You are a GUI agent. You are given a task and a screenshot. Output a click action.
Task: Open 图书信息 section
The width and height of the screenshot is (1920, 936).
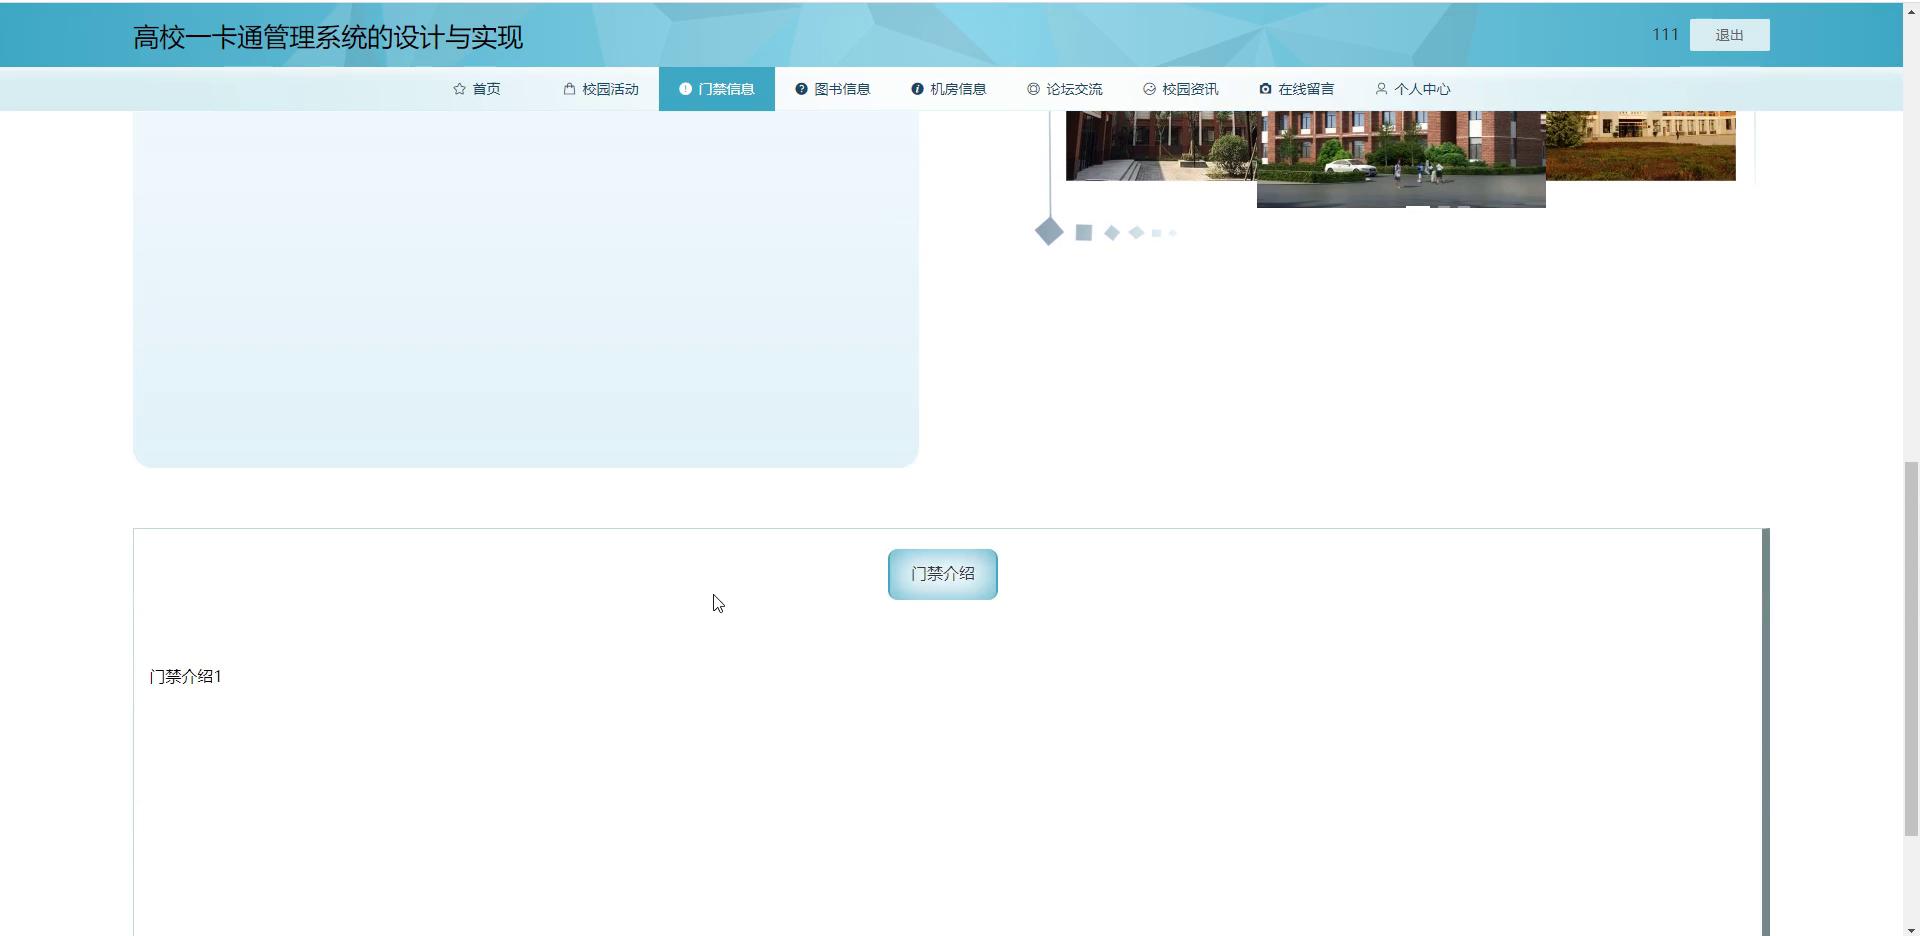(x=833, y=89)
